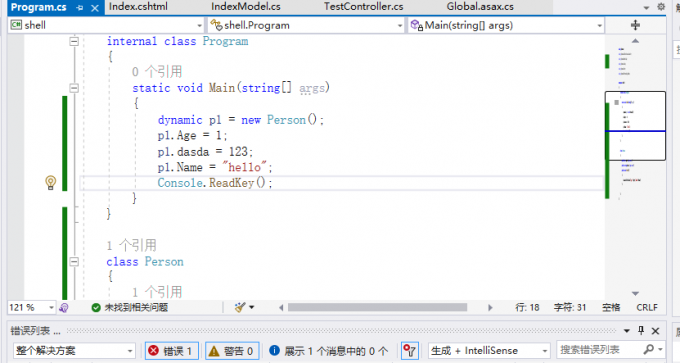Toggle the messages filter button
Screen dimensions: 680x363
(x=328, y=351)
